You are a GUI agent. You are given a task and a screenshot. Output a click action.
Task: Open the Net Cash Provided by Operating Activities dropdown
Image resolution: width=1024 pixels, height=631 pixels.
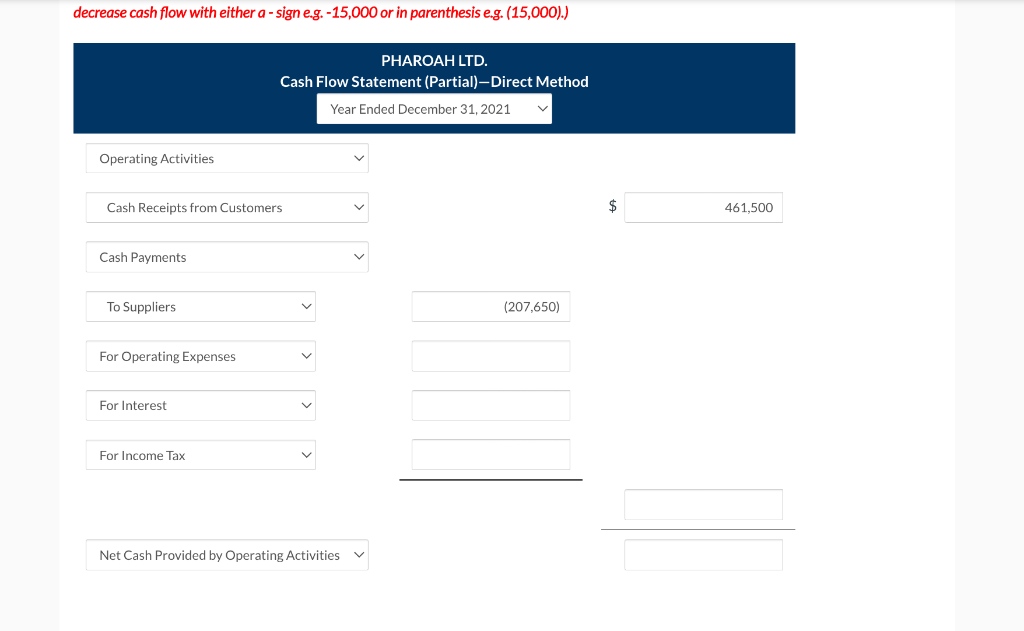click(x=226, y=554)
